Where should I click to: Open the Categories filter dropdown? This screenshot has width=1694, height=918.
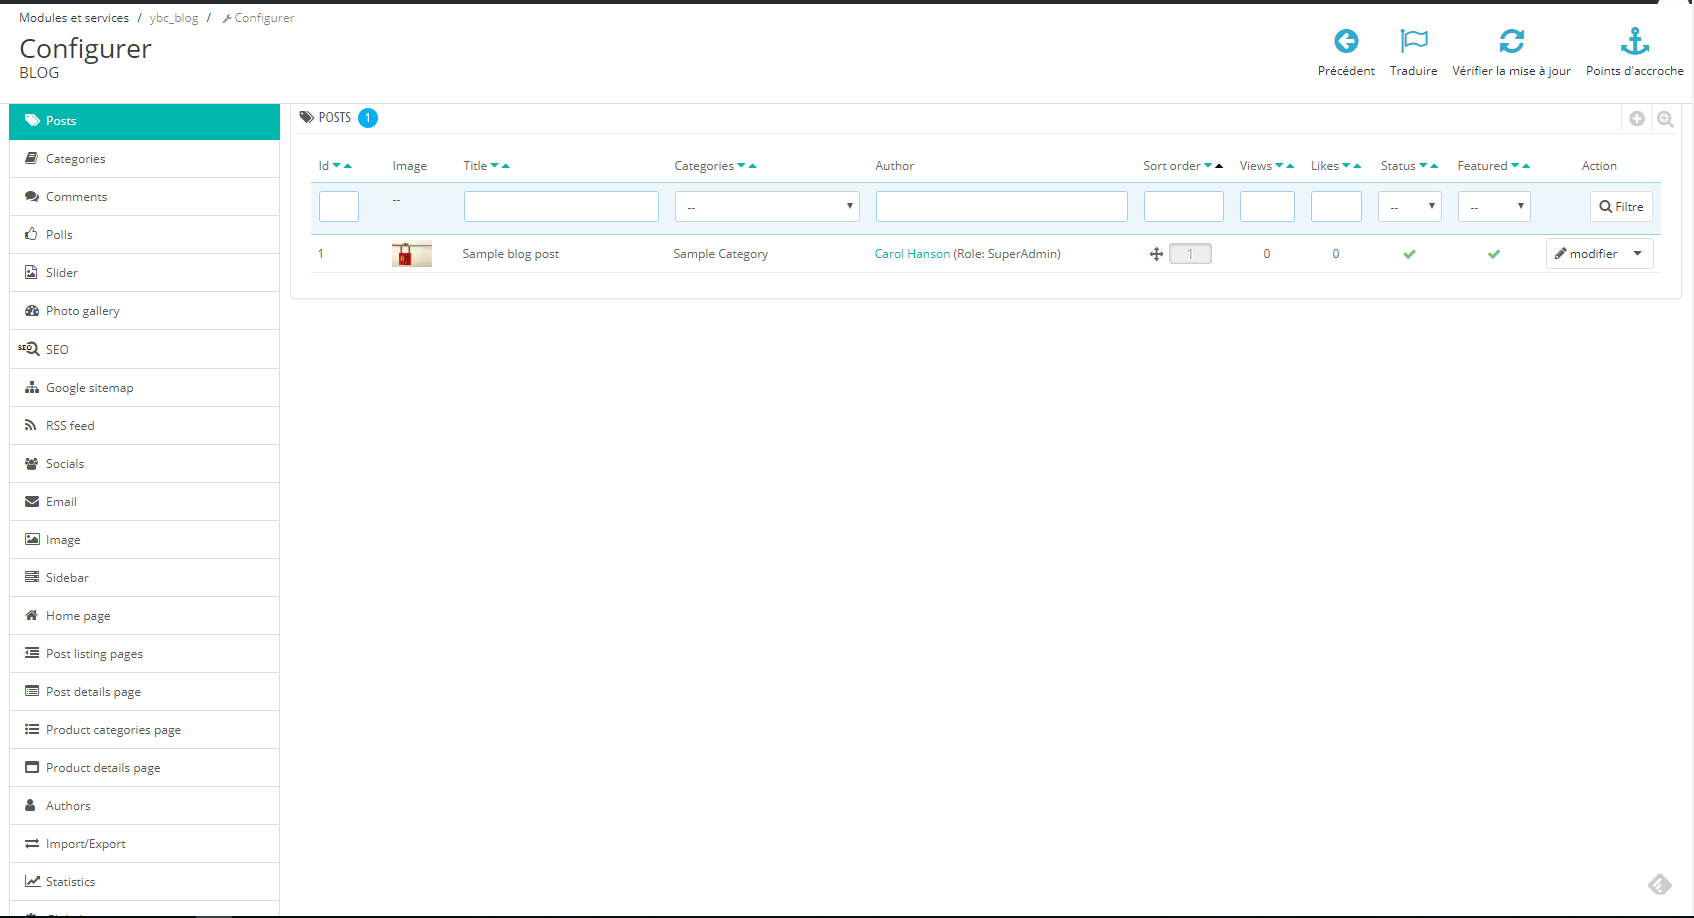tap(767, 206)
